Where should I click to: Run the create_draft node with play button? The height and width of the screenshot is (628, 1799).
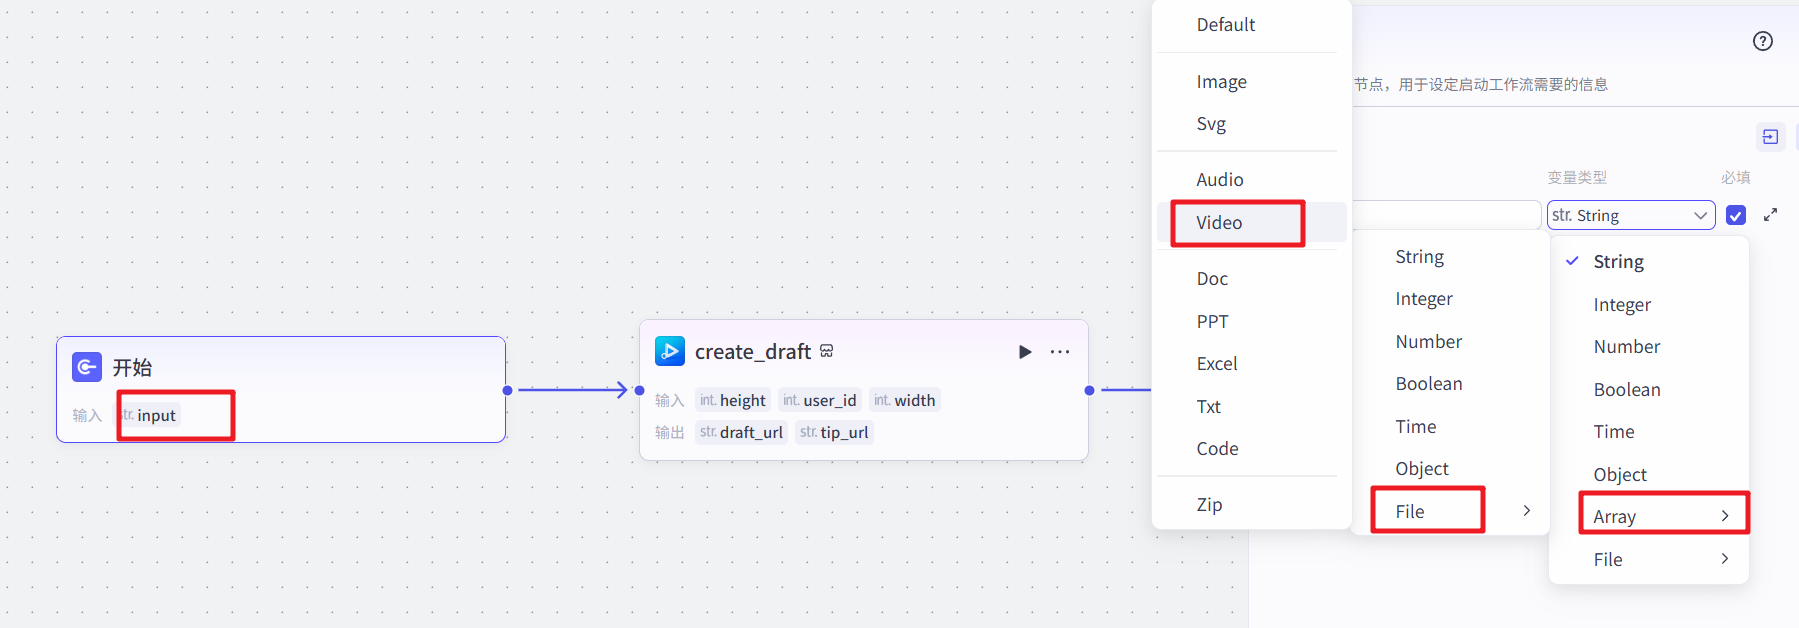[x=1024, y=352]
